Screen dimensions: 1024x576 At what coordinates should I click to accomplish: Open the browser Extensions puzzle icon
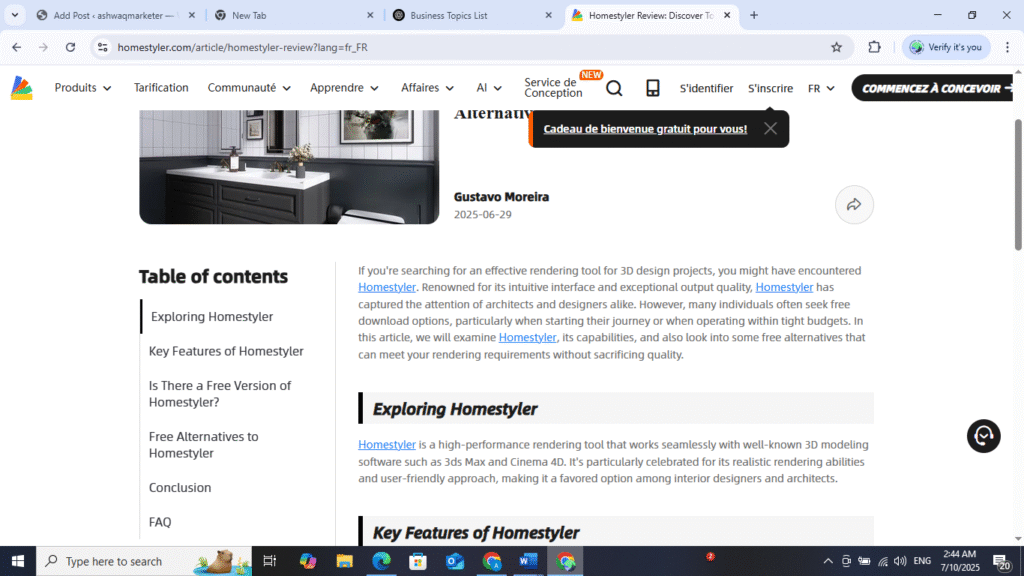pos(874,47)
